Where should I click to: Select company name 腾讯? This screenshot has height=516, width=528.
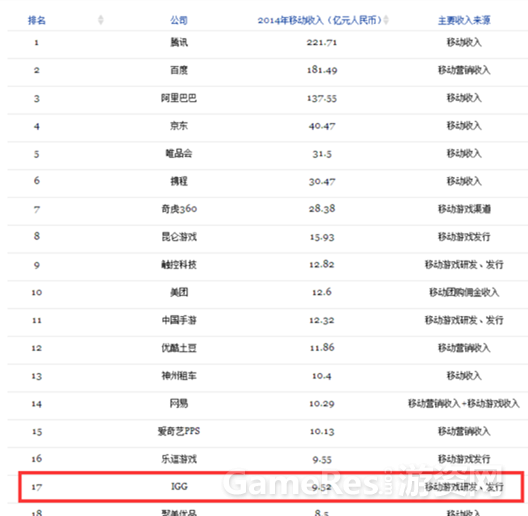(x=179, y=42)
